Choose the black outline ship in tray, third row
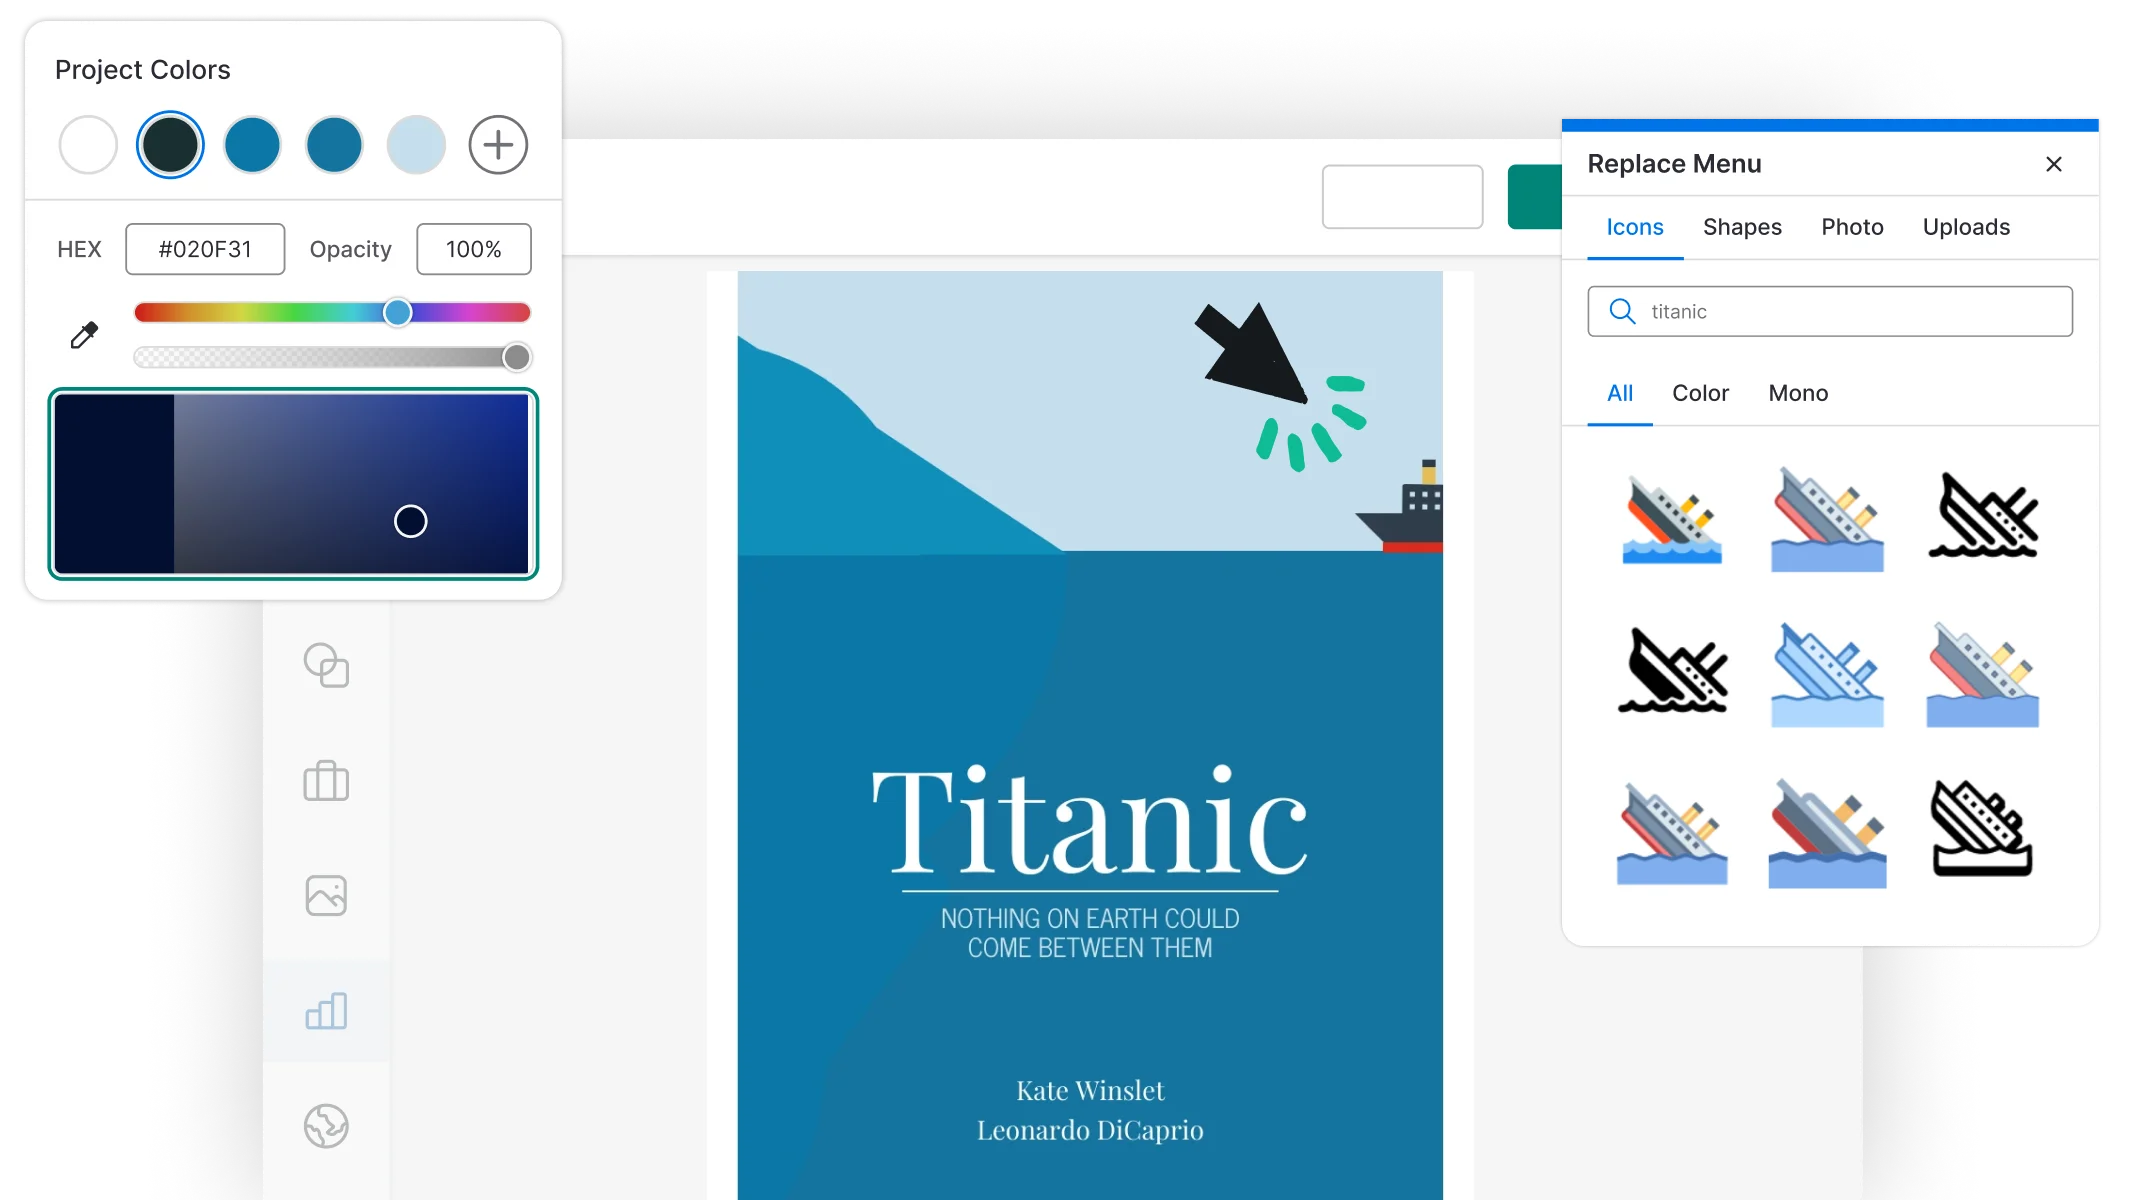Screen dimensions: 2135x1200 tap(1983, 829)
